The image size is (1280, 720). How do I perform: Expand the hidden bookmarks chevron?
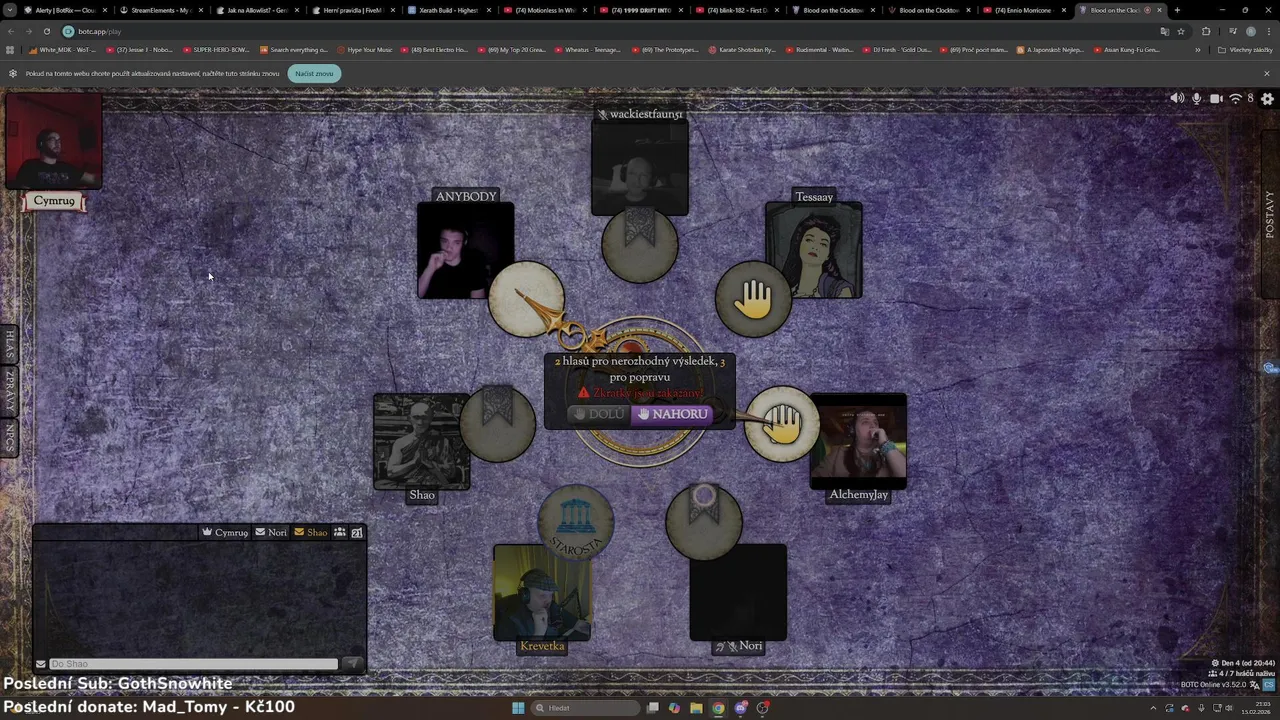tap(1198, 49)
